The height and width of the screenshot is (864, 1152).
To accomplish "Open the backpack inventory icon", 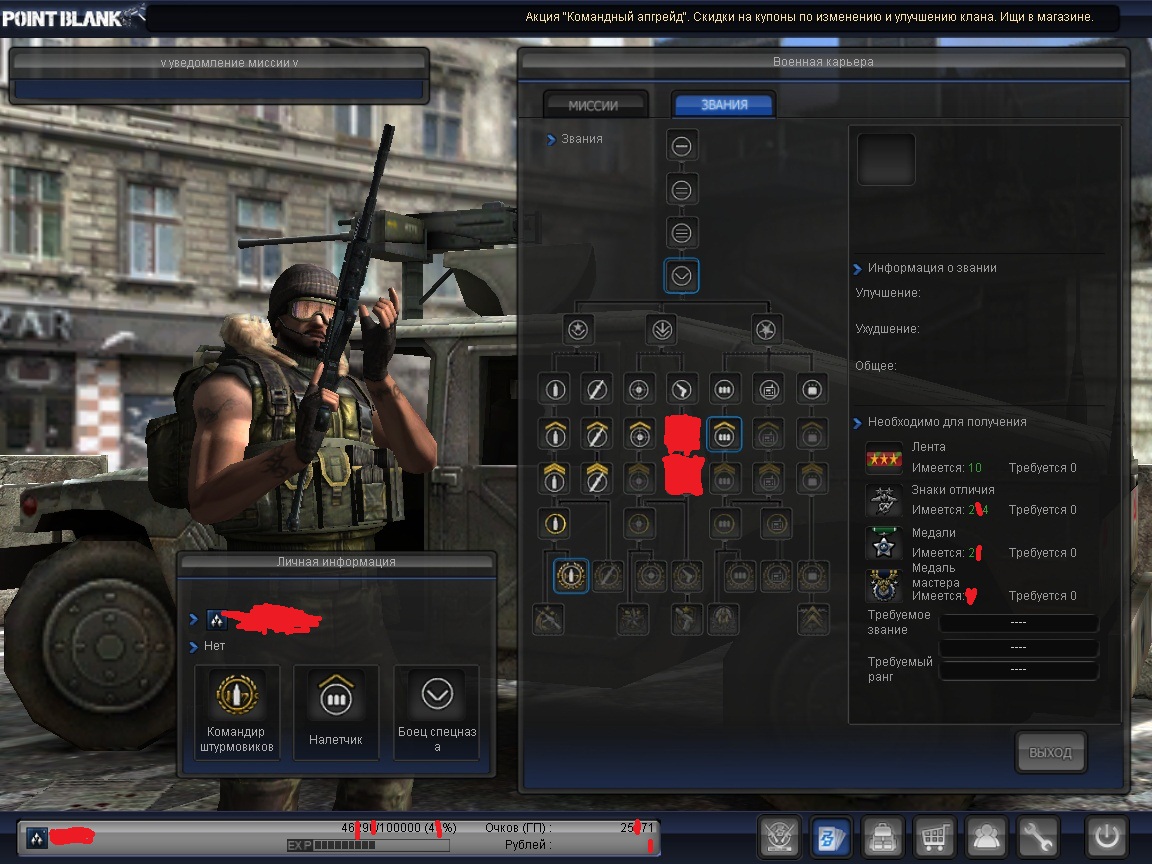I will [883, 836].
